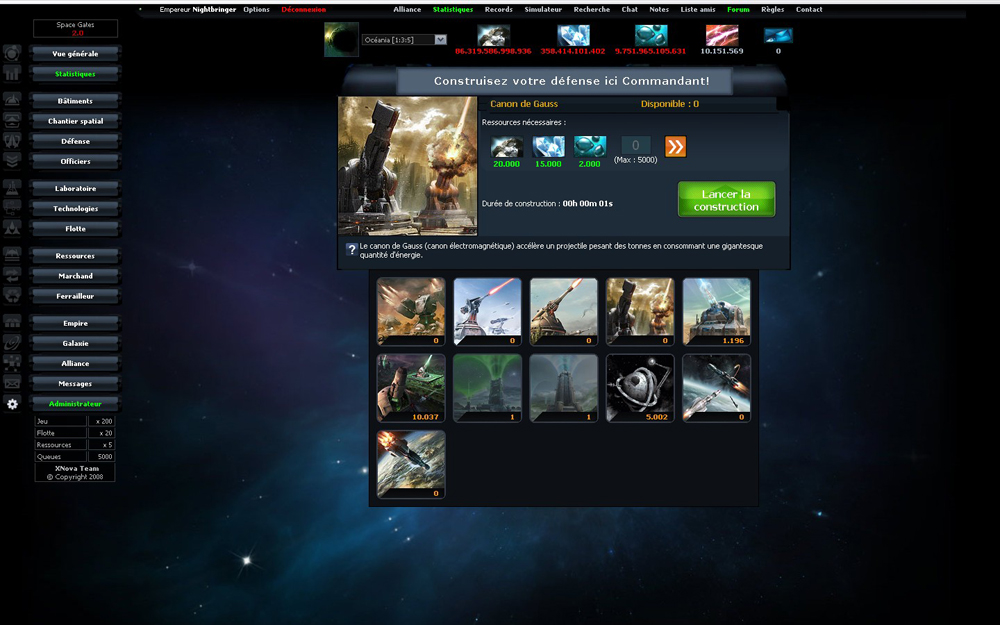This screenshot has width=1000, height=625.
Task: Open Statistiques in the top menu
Action: [453, 10]
